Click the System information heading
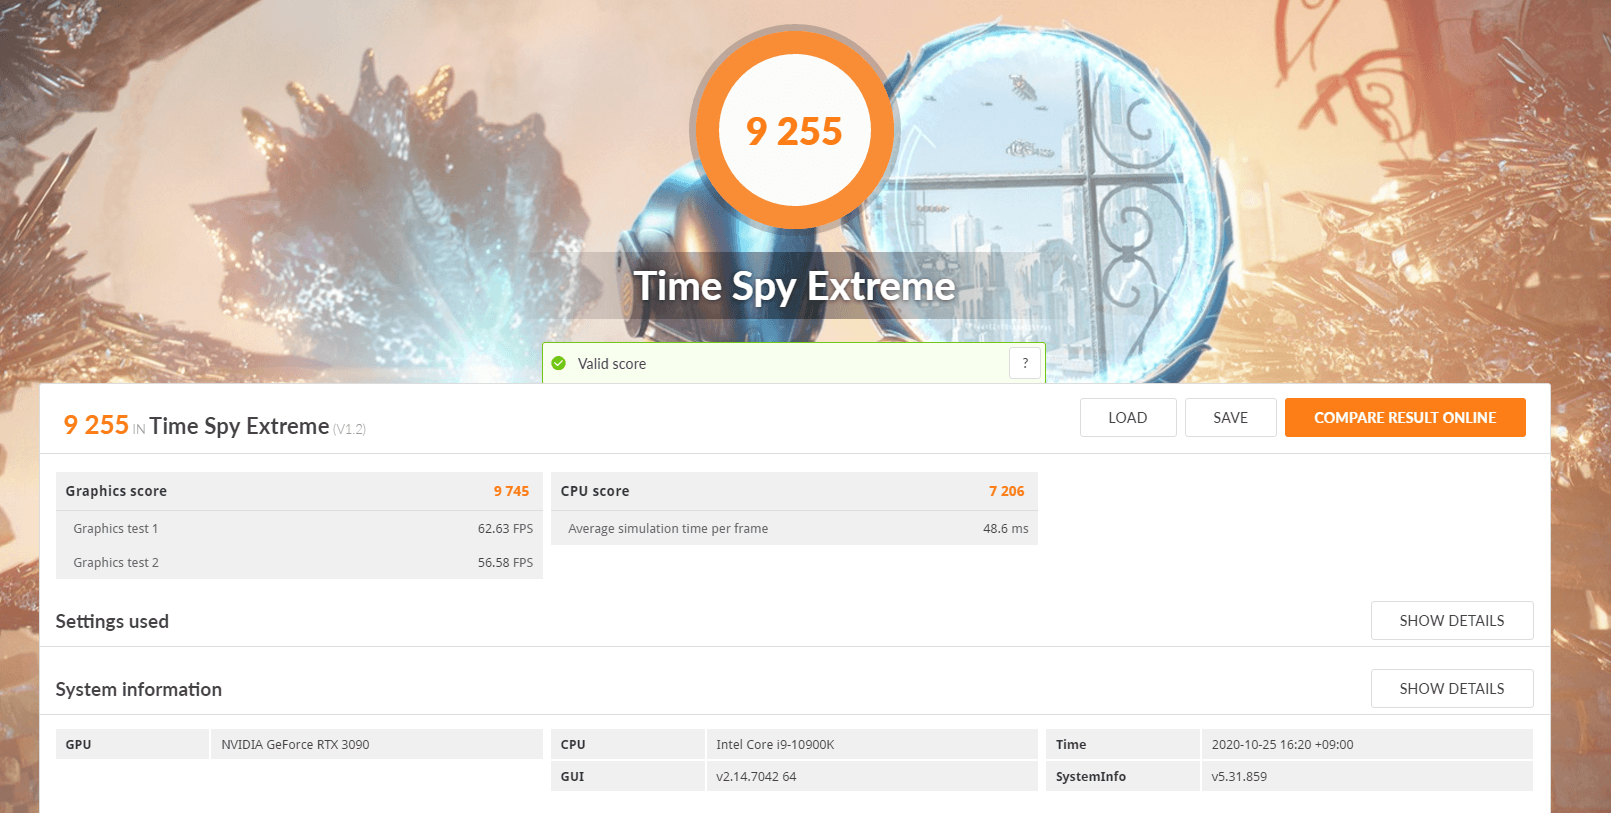The image size is (1611, 813). (x=139, y=689)
